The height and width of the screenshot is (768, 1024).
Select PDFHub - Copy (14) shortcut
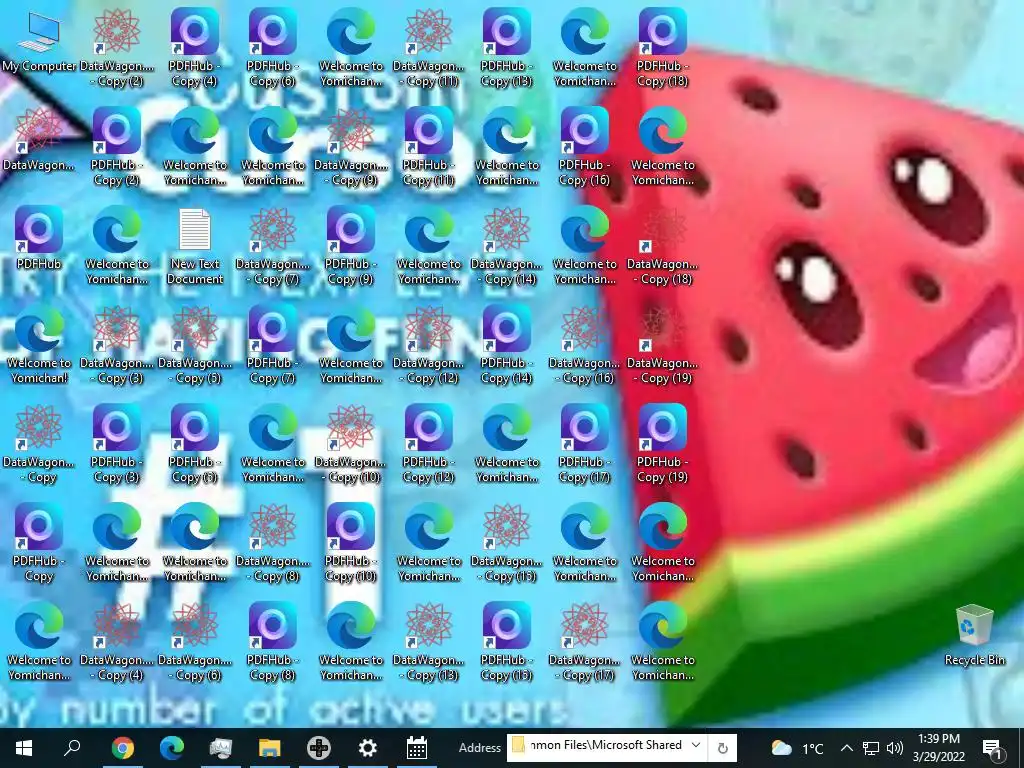tap(506, 346)
